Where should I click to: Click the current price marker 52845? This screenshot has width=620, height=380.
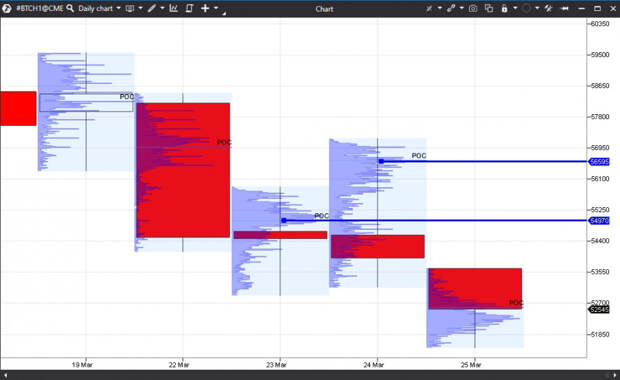click(599, 309)
